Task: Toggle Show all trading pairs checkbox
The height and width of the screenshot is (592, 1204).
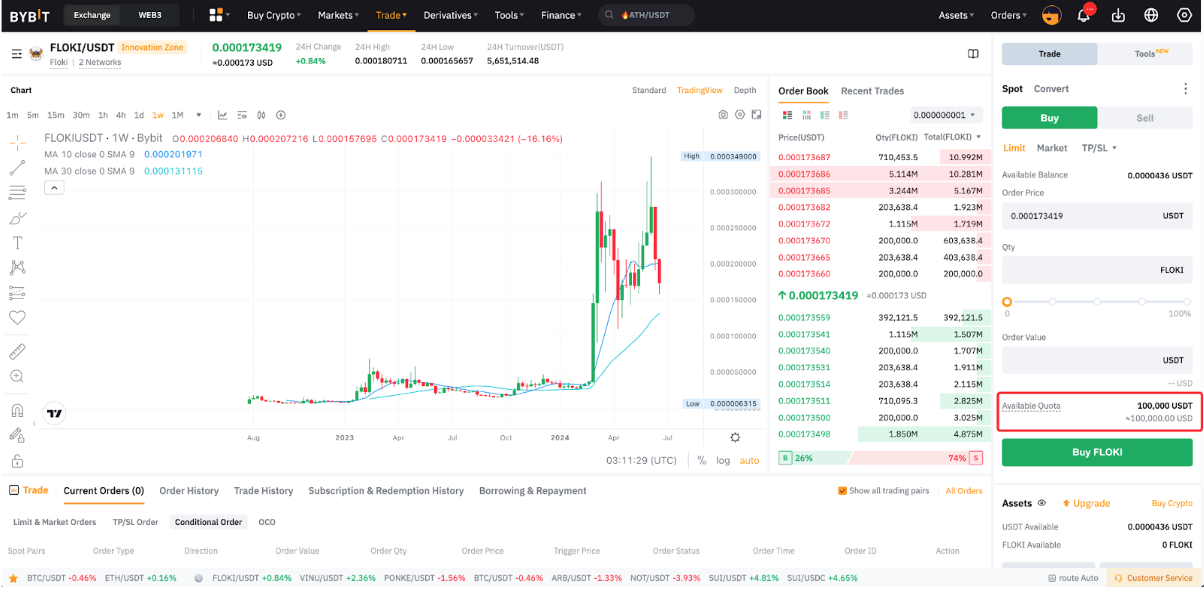Action: tap(843, 491)
